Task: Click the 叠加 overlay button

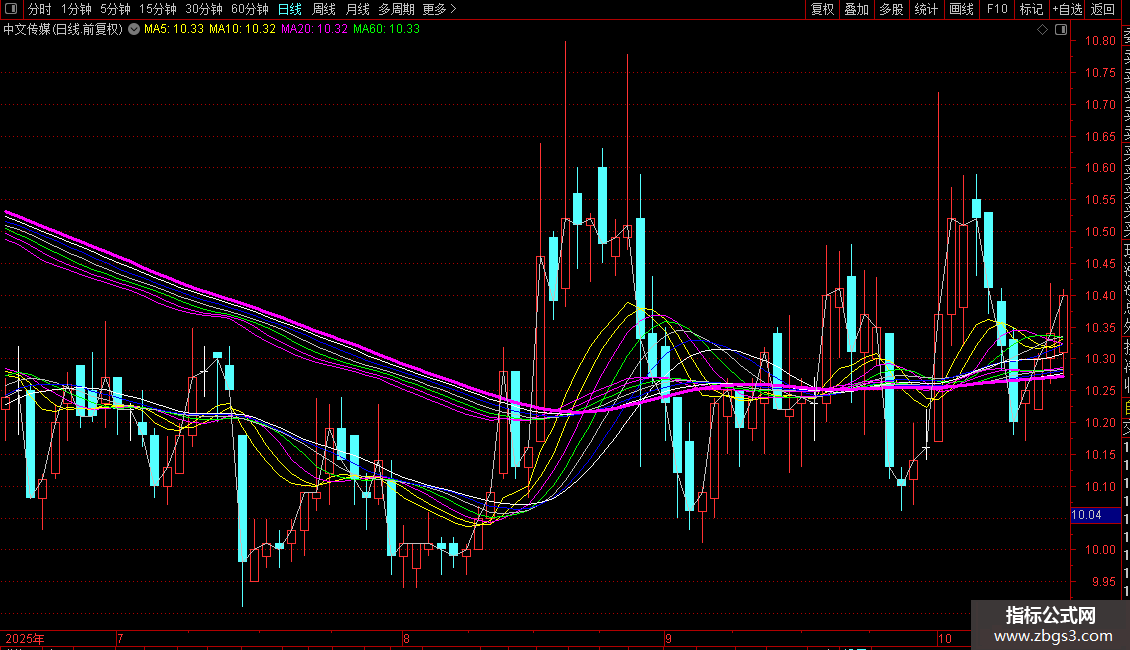Action: 856,10
